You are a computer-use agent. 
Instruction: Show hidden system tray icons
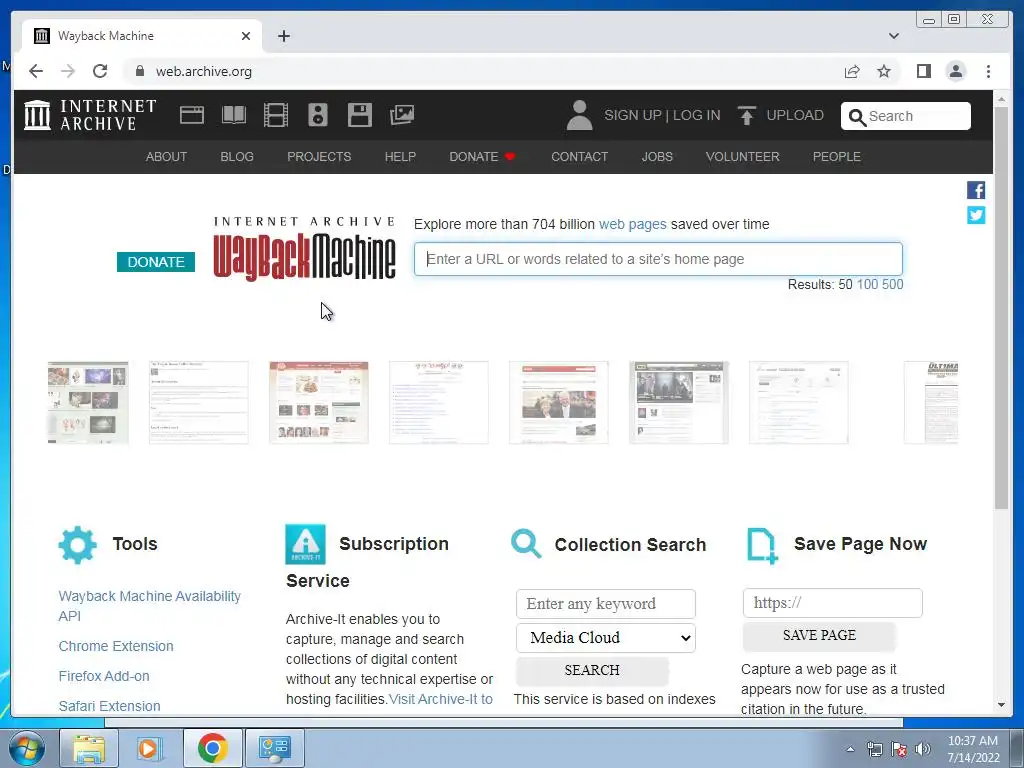(x=850, y=749)
